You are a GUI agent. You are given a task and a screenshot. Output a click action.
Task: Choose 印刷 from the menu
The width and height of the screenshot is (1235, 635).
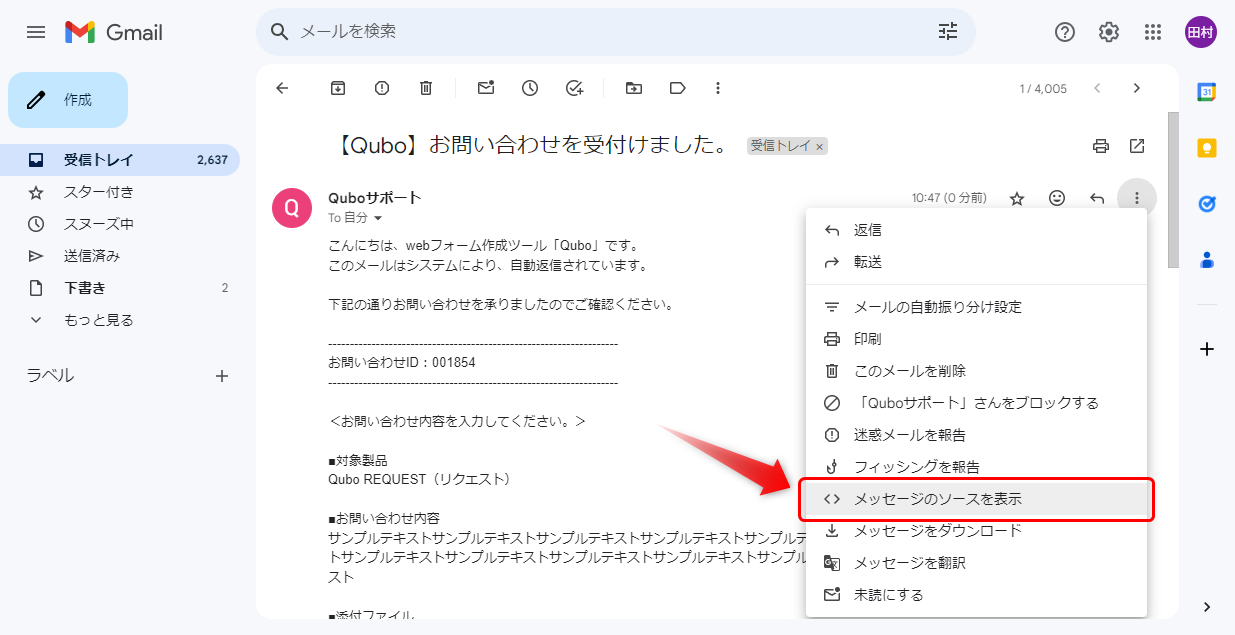pyautogui.click(x=976, y=339)
